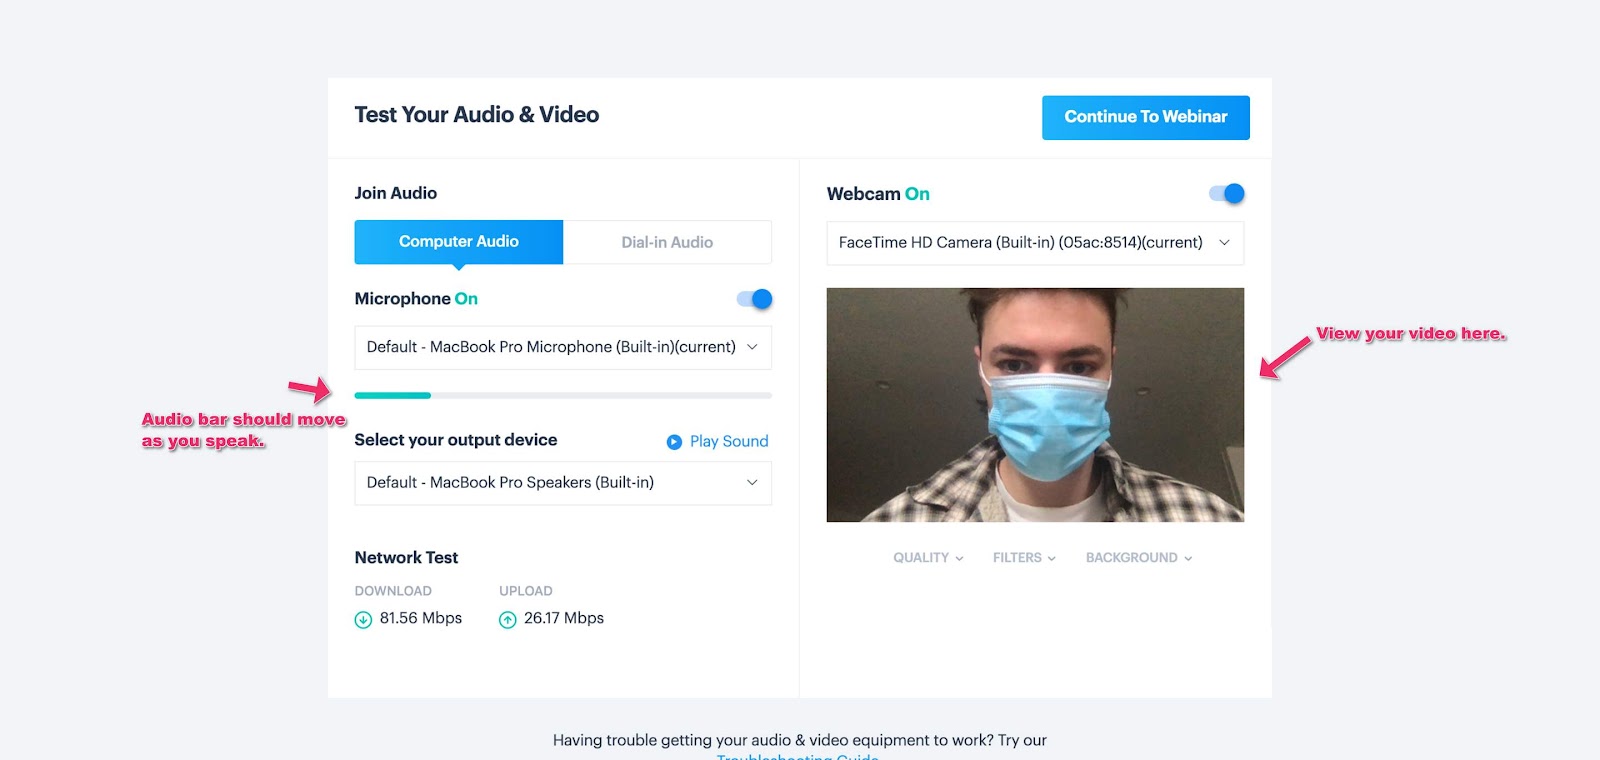Click the Test Your Audio & Video heading
The width and height of the screenshot is (1600, 760).
click(477, 115)
